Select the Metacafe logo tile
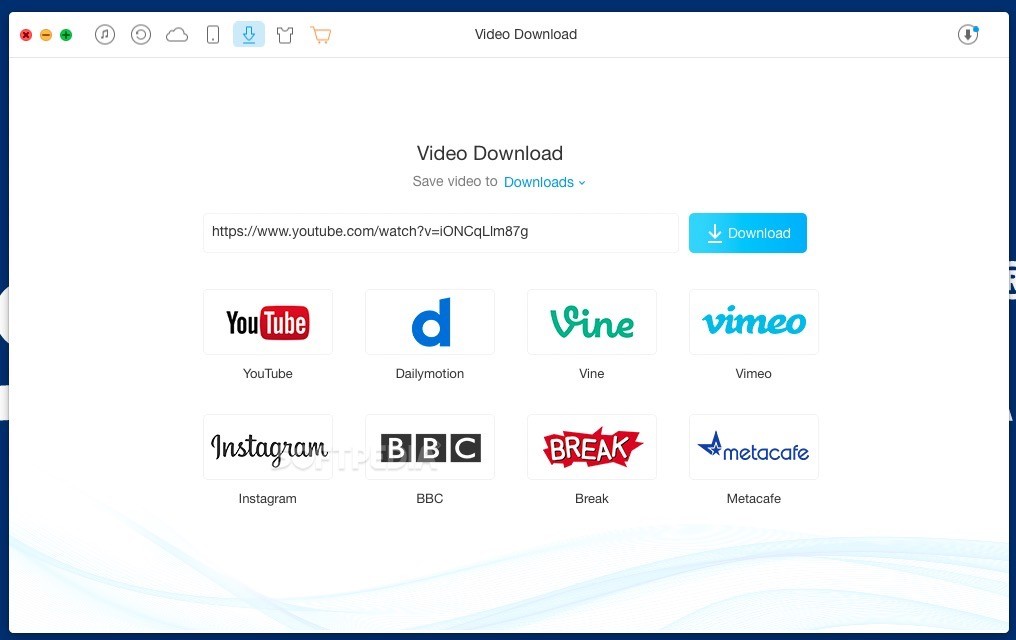The image size is (1016, 640). coord(754,447)
